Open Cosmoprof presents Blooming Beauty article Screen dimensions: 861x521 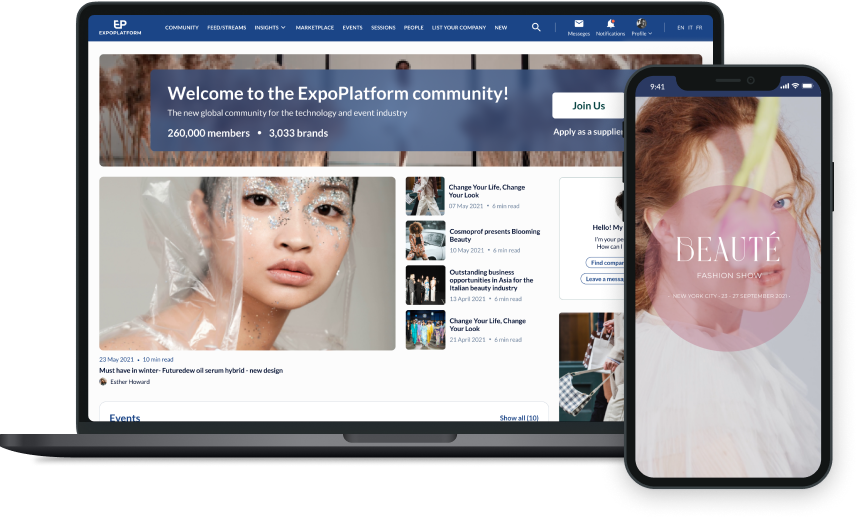tap(495, 236)
